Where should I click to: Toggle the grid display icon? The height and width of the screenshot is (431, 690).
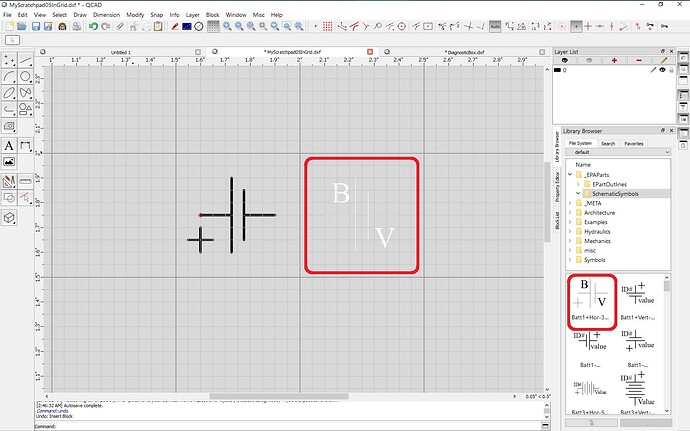point(213,26)
